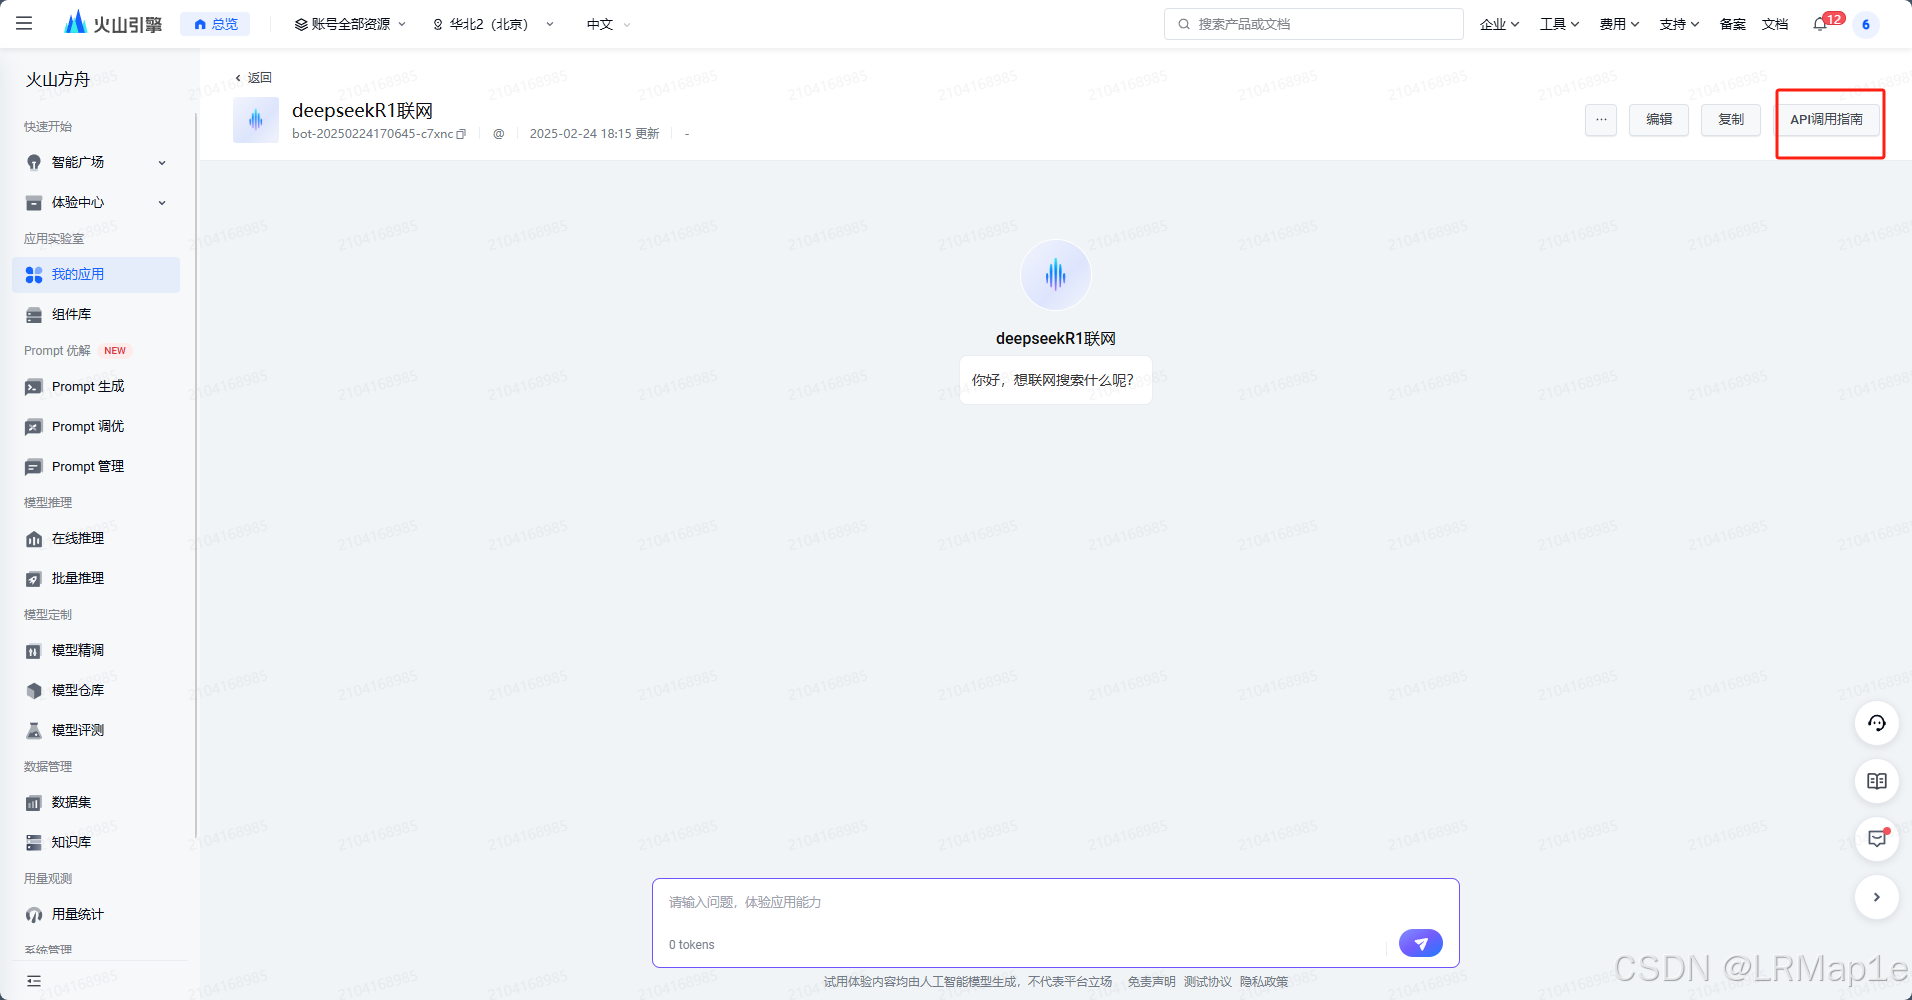
Task: Click the 数据集 icon
Action: coord(34,802)
